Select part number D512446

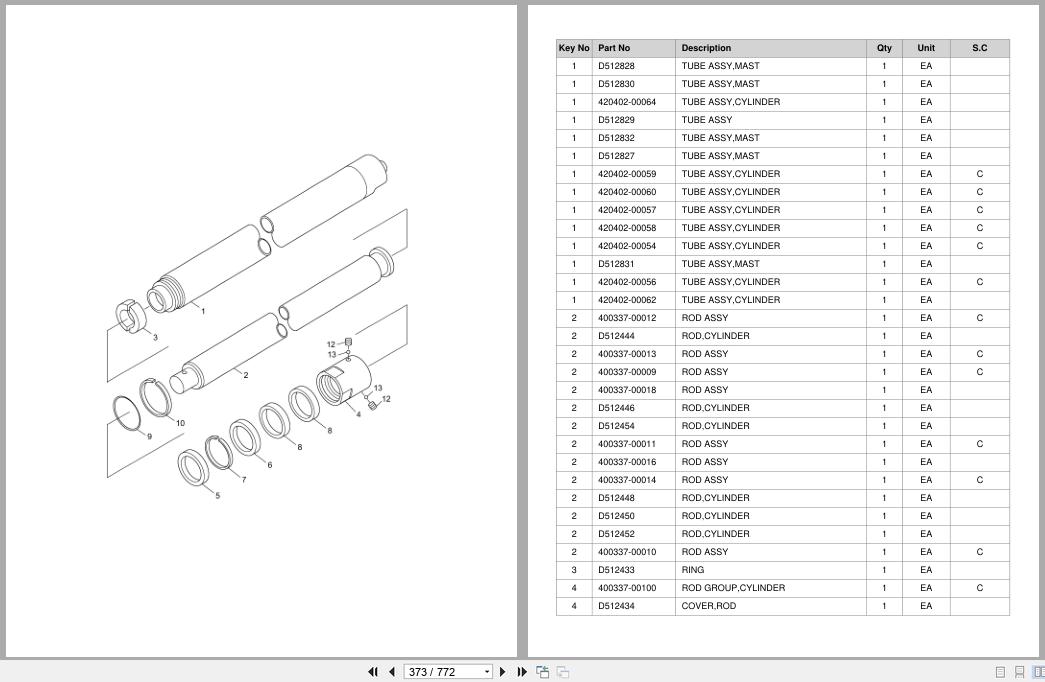pyautogui.click(x=616, y=408)
